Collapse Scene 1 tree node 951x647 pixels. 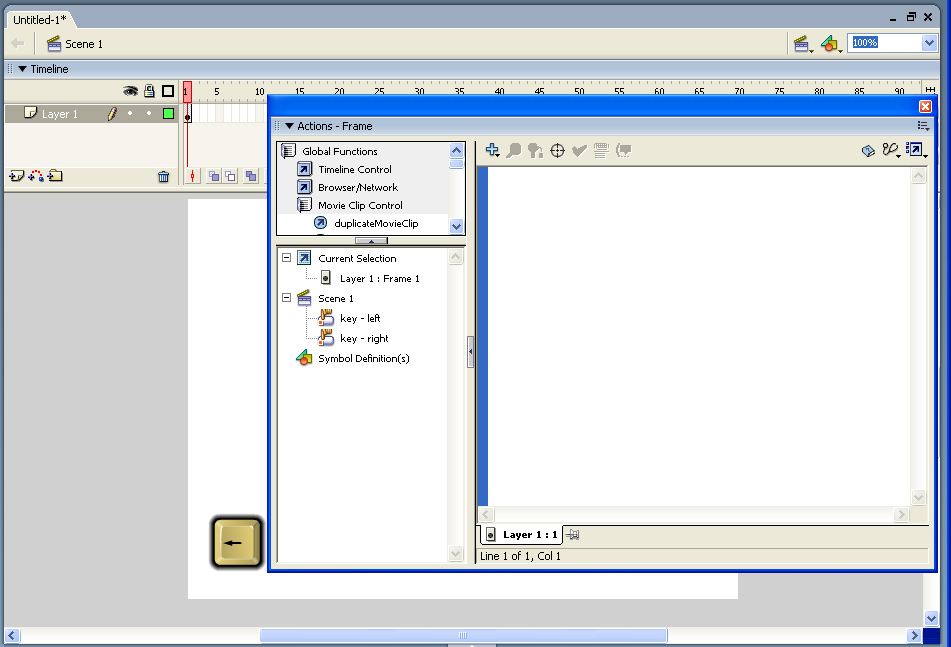coord(286,298)
